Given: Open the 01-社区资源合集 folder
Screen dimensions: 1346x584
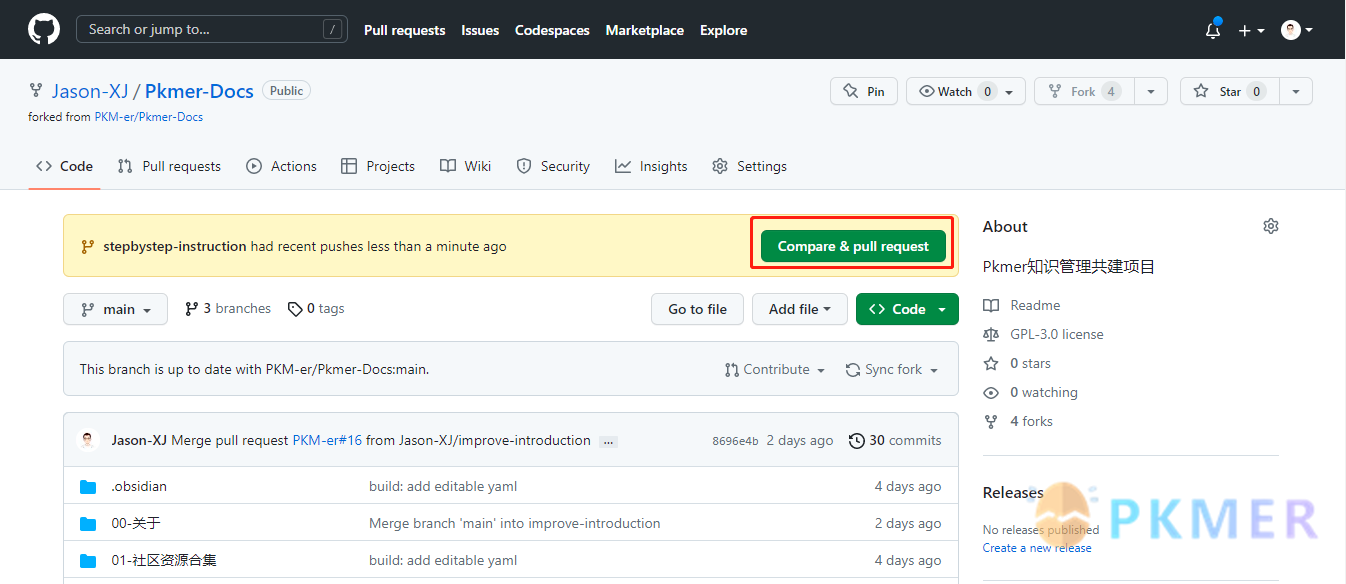Looking at the screenshot, I should pos(164,561).
